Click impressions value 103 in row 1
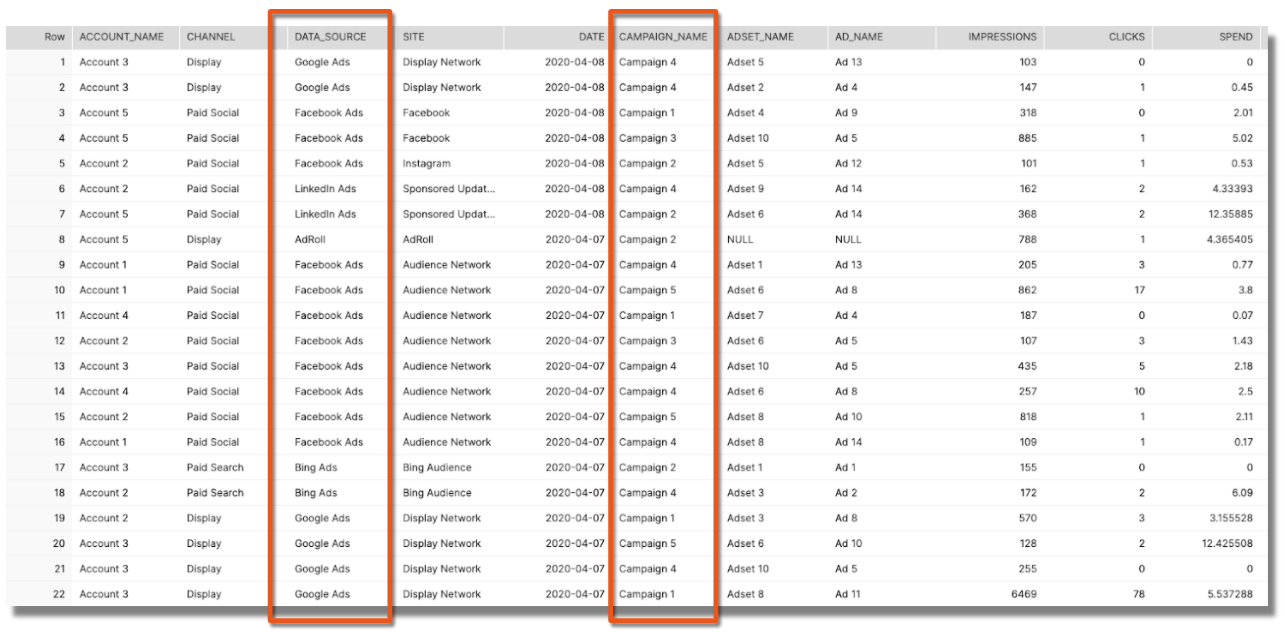 click(1027, 62)
